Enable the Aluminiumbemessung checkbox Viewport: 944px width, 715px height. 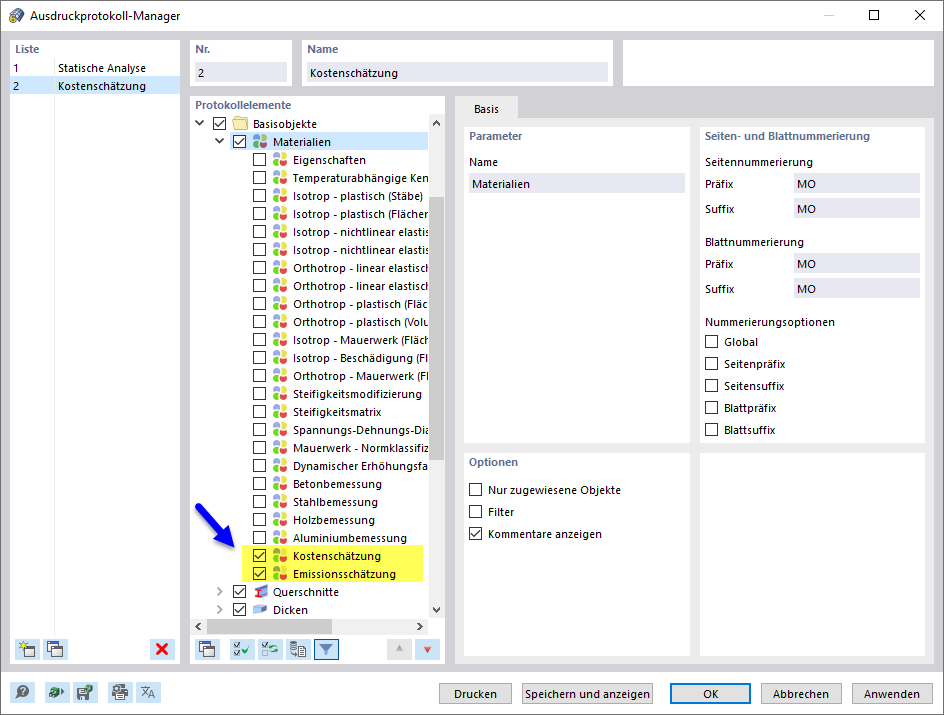(x=259, y=537)
